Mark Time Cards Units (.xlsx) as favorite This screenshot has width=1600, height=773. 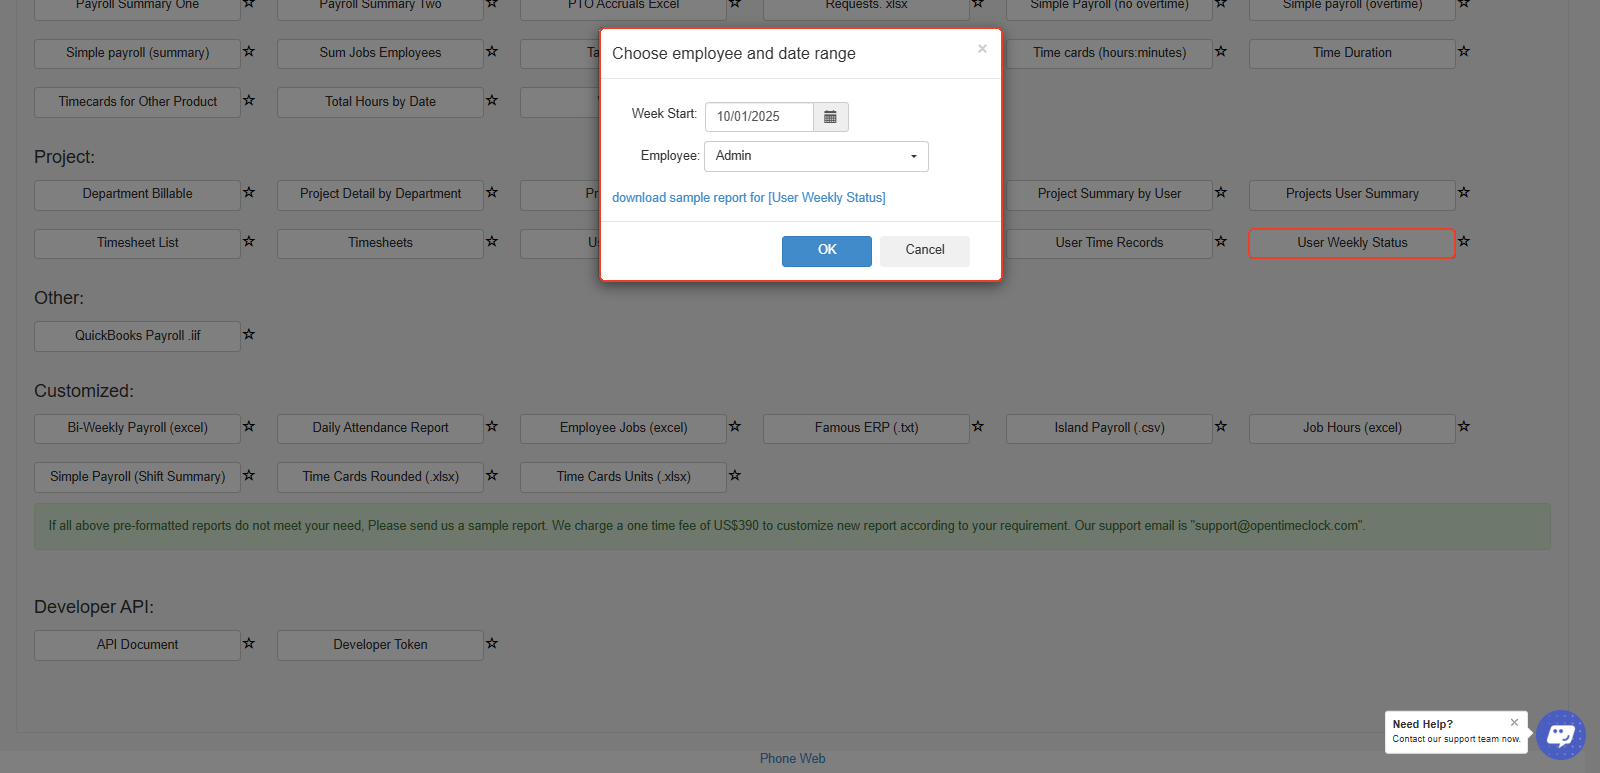(x=735, y=476)
